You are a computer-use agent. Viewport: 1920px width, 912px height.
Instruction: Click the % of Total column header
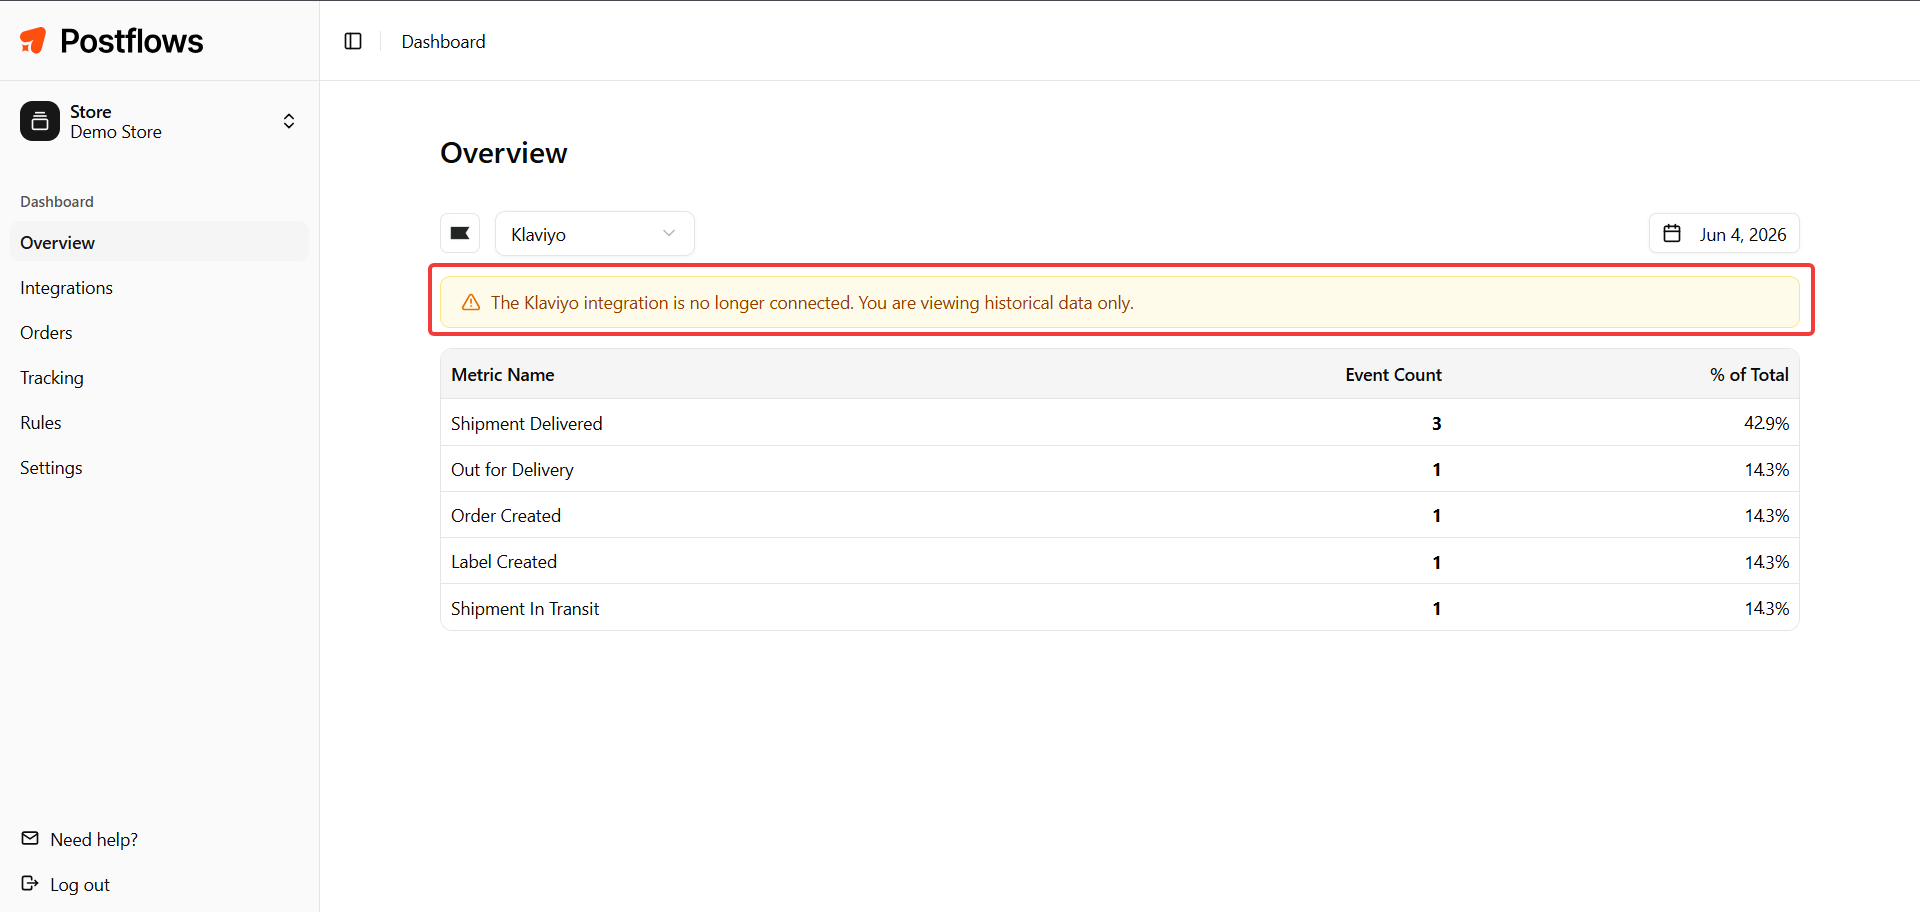(1749, 375)
